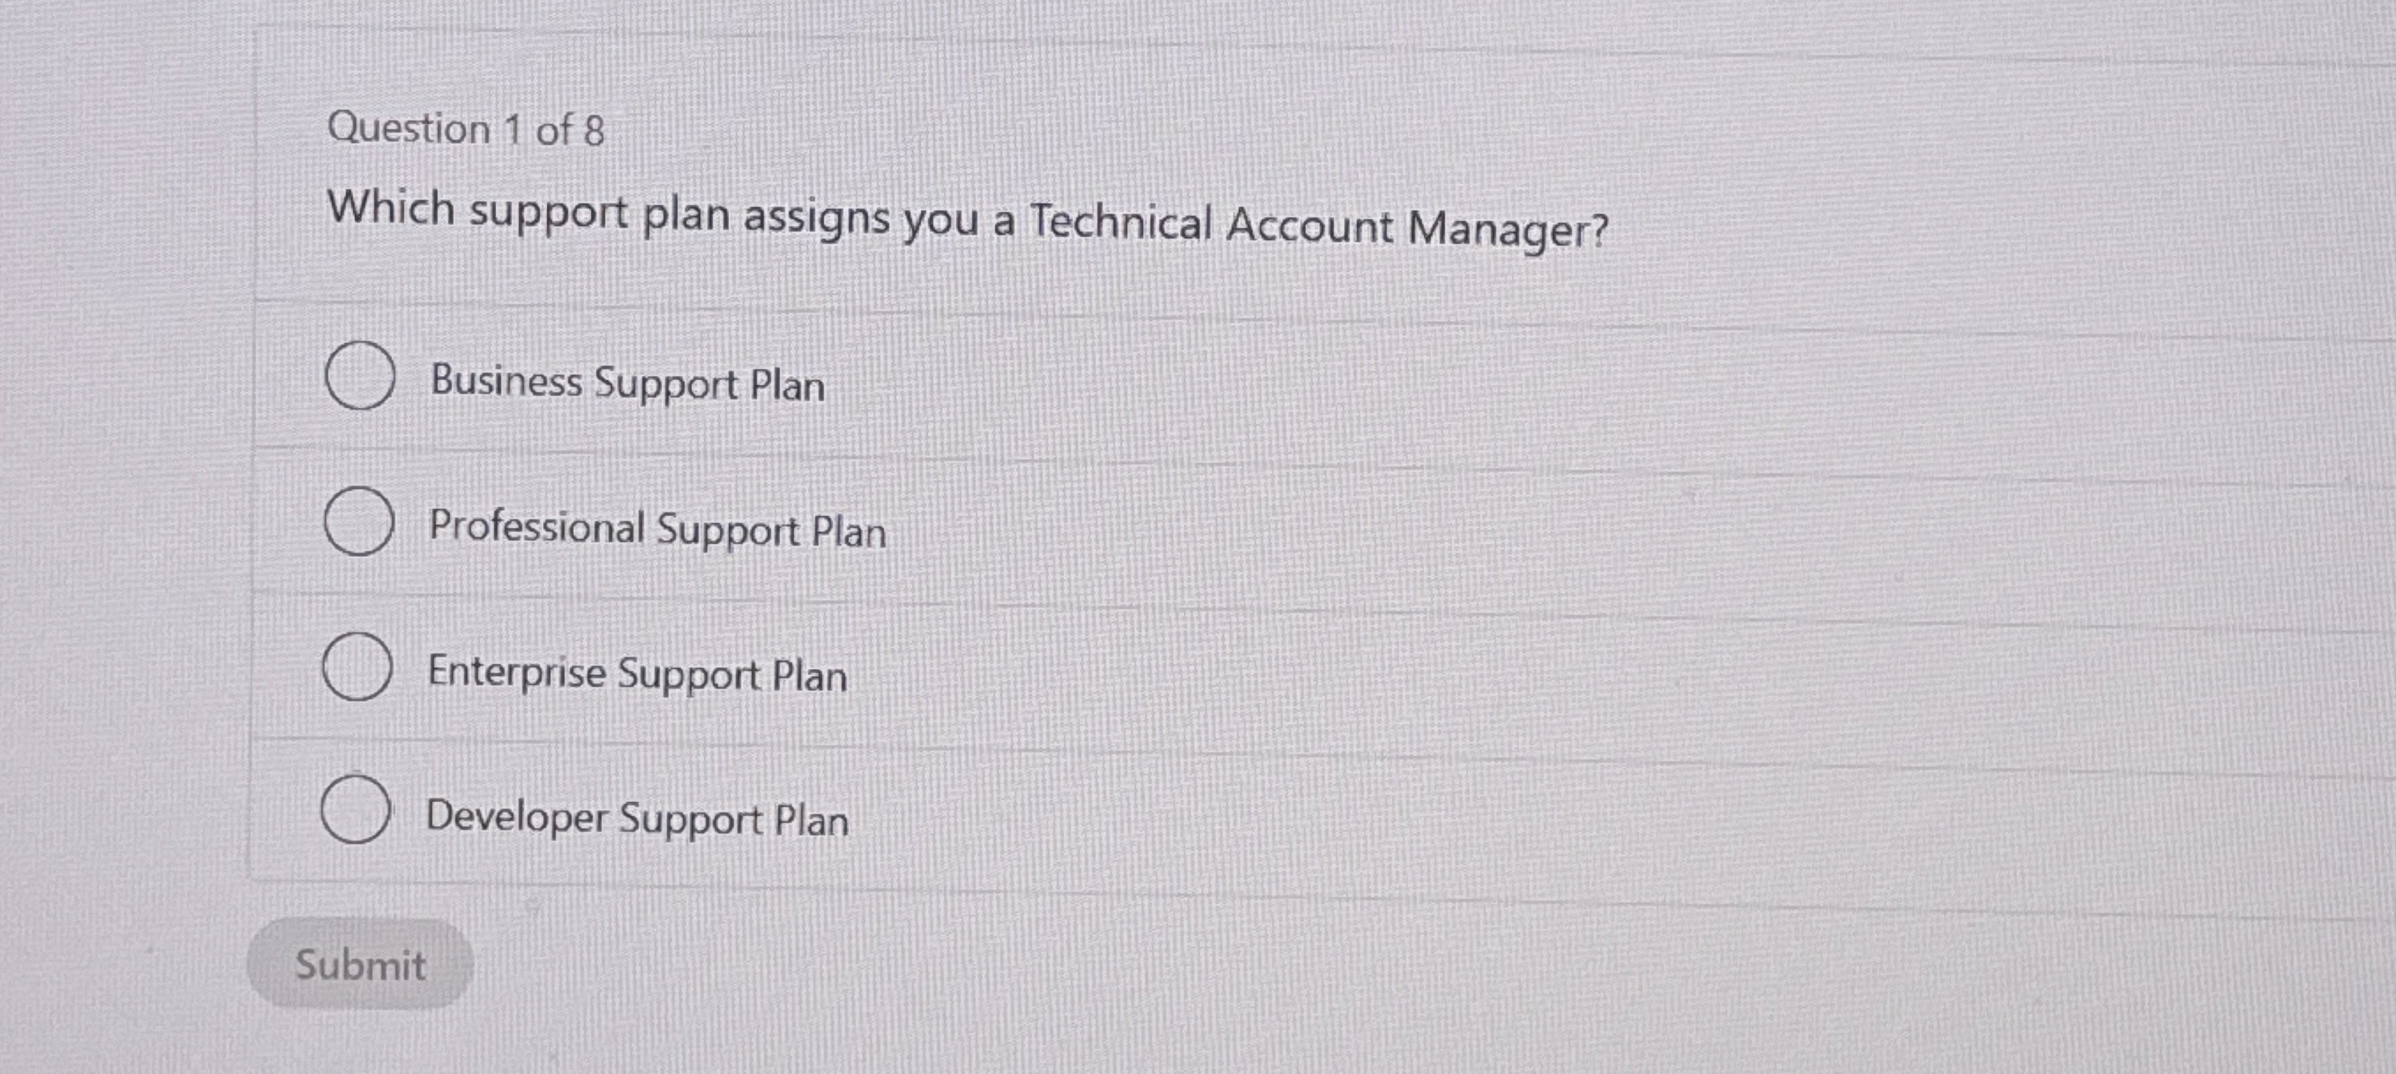2396x1074 pixels.
Task: Select the circle next to Enterprise Support Plan
Action: (x=357, y=668)
